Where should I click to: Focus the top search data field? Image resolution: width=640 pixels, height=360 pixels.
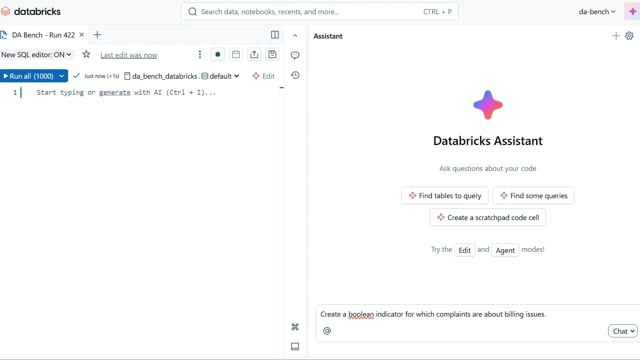(x=320, y=11)
